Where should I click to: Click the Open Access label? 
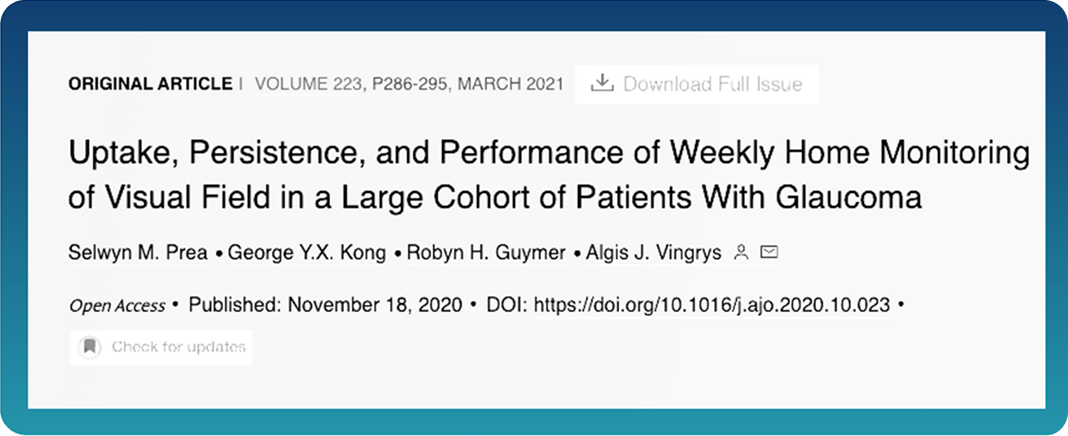[116, 305]
